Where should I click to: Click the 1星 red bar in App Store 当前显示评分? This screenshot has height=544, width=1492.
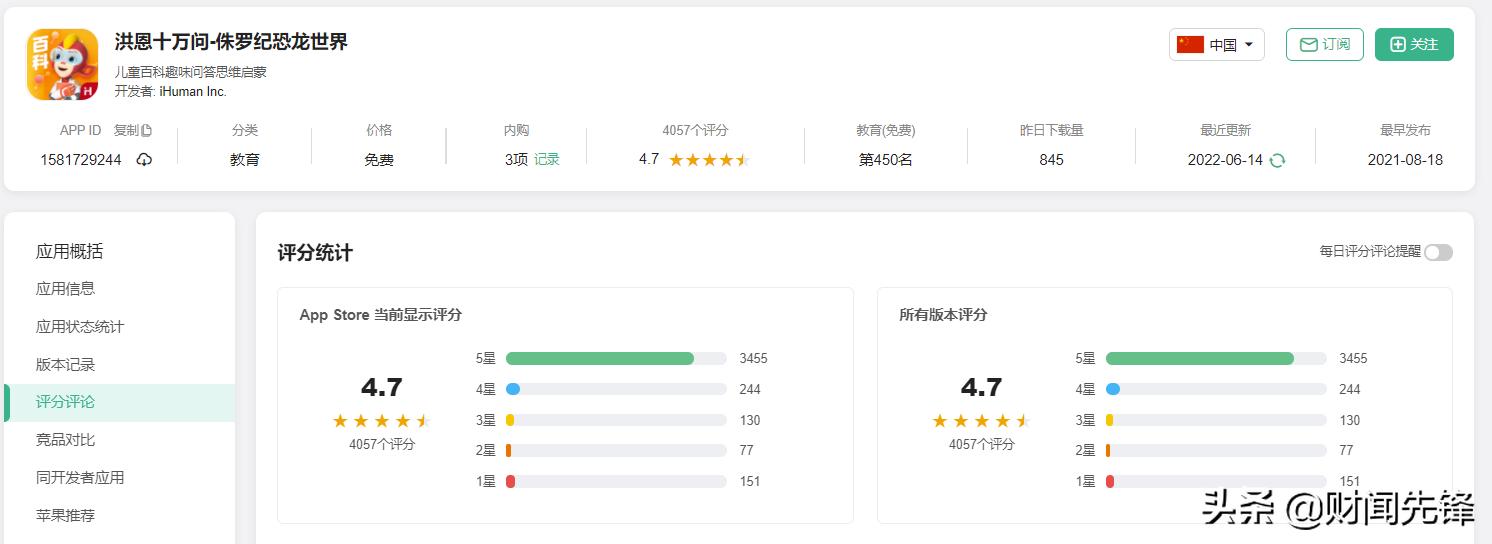[x=510, y=481]
